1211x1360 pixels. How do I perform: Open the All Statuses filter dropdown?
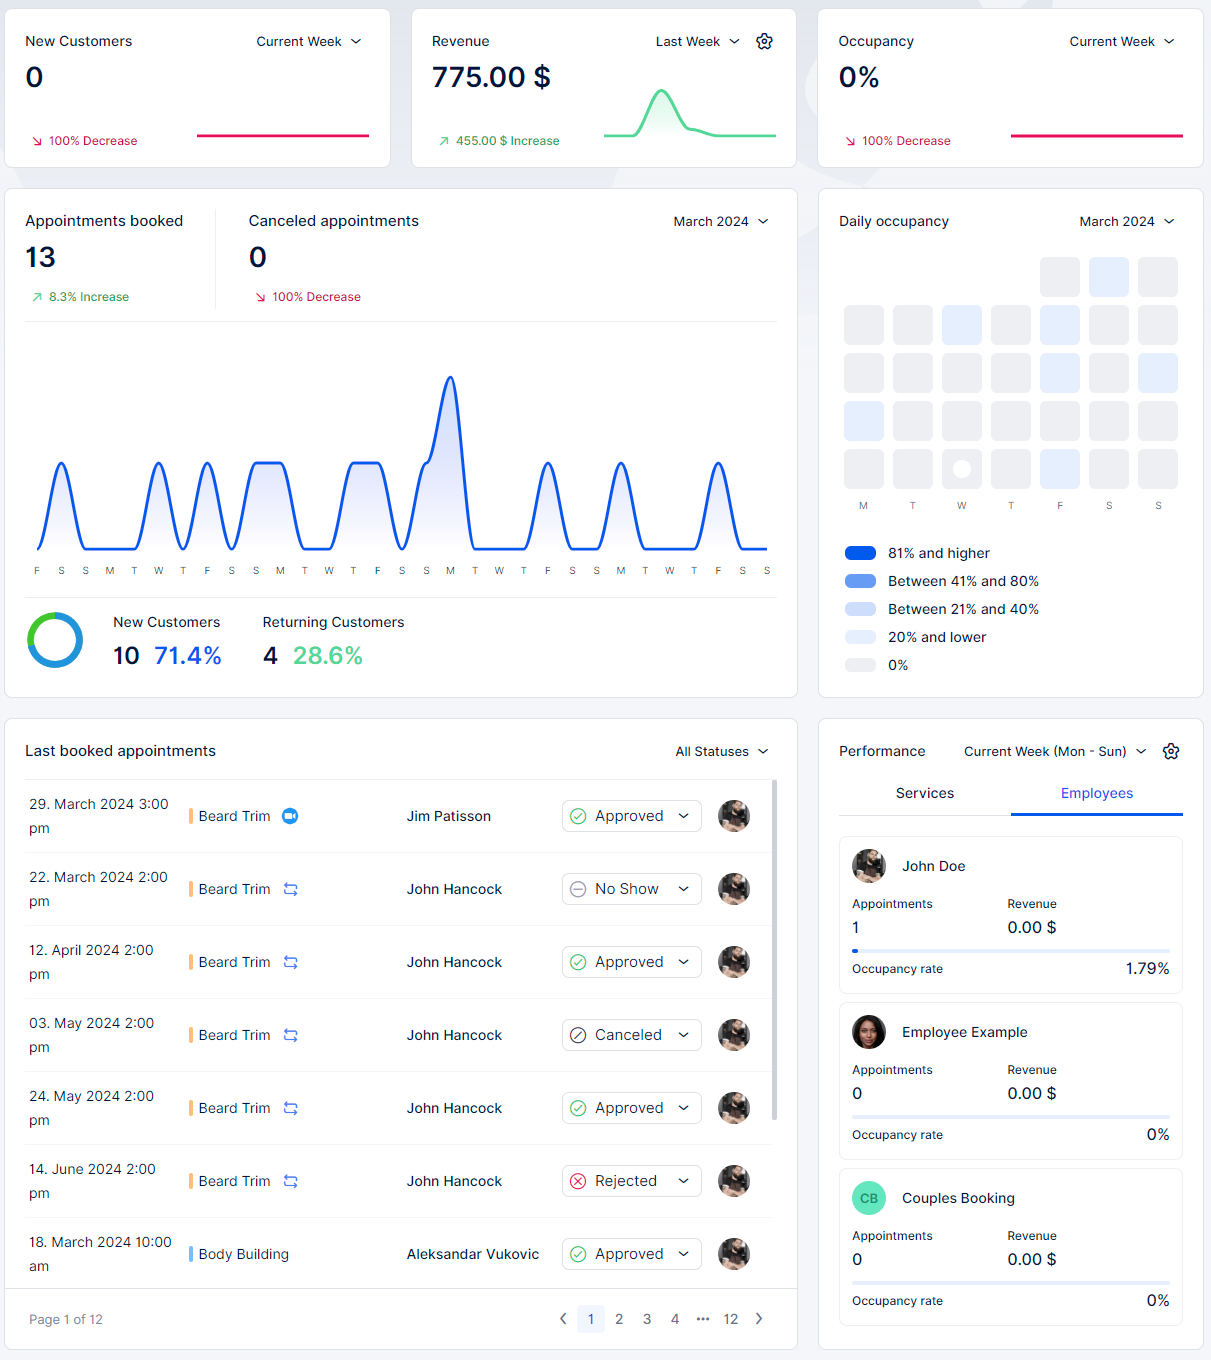pos(721,751)
